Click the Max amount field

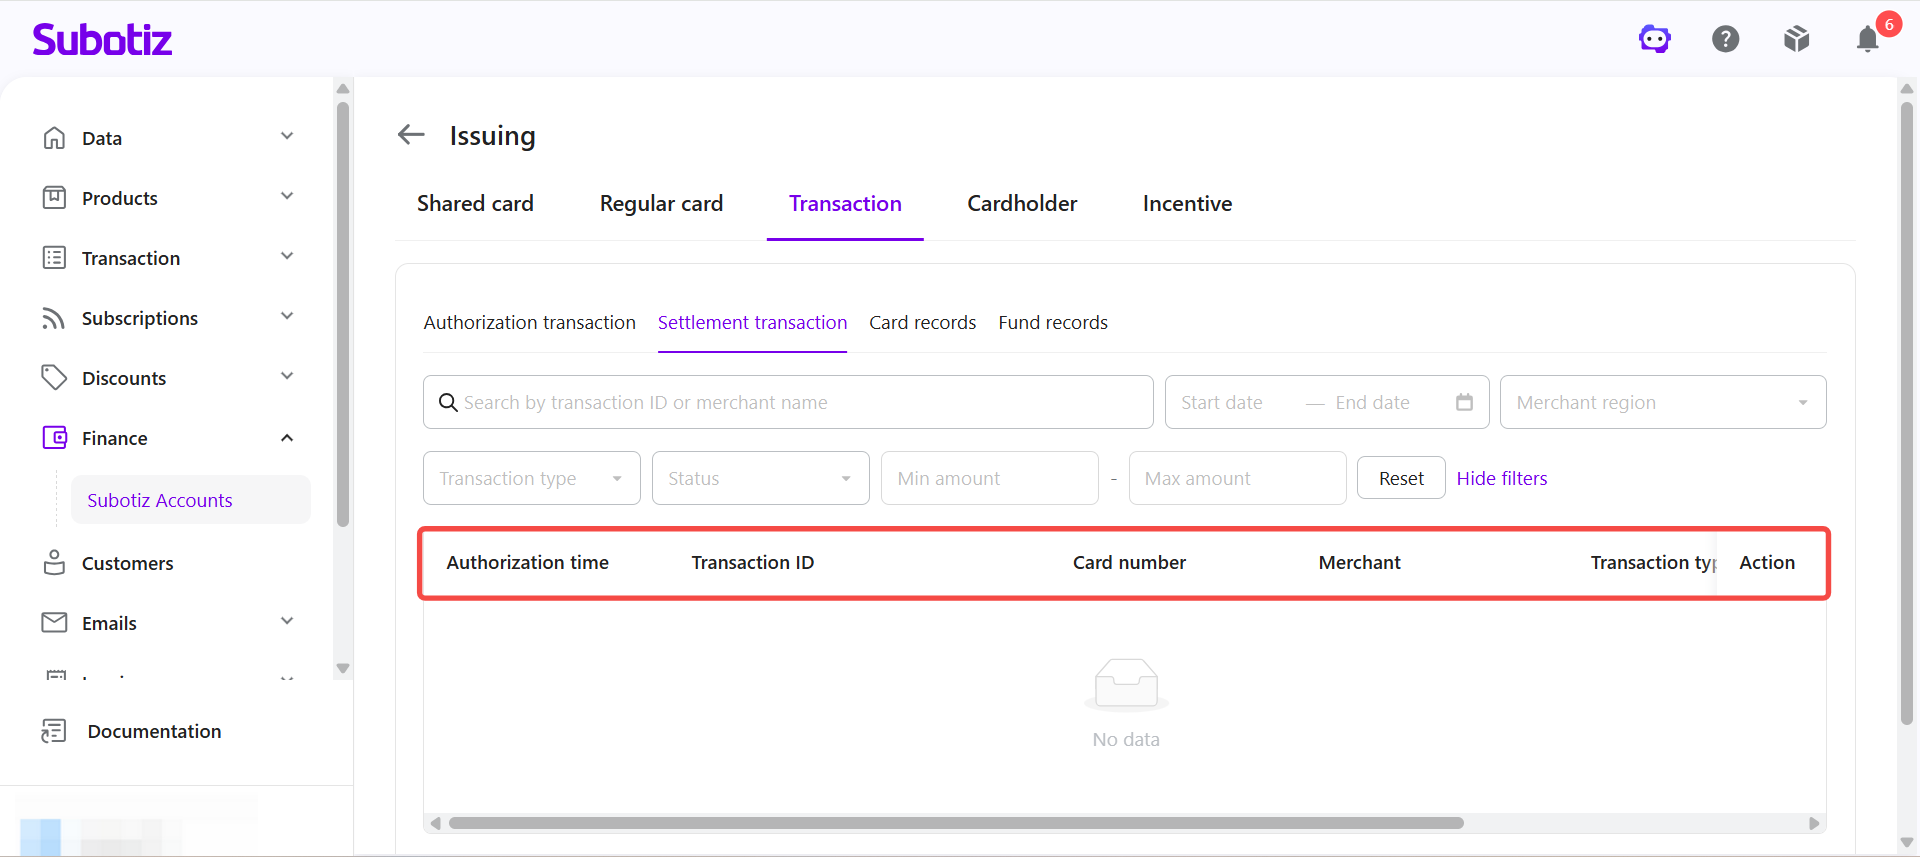tap(1238, 478)
